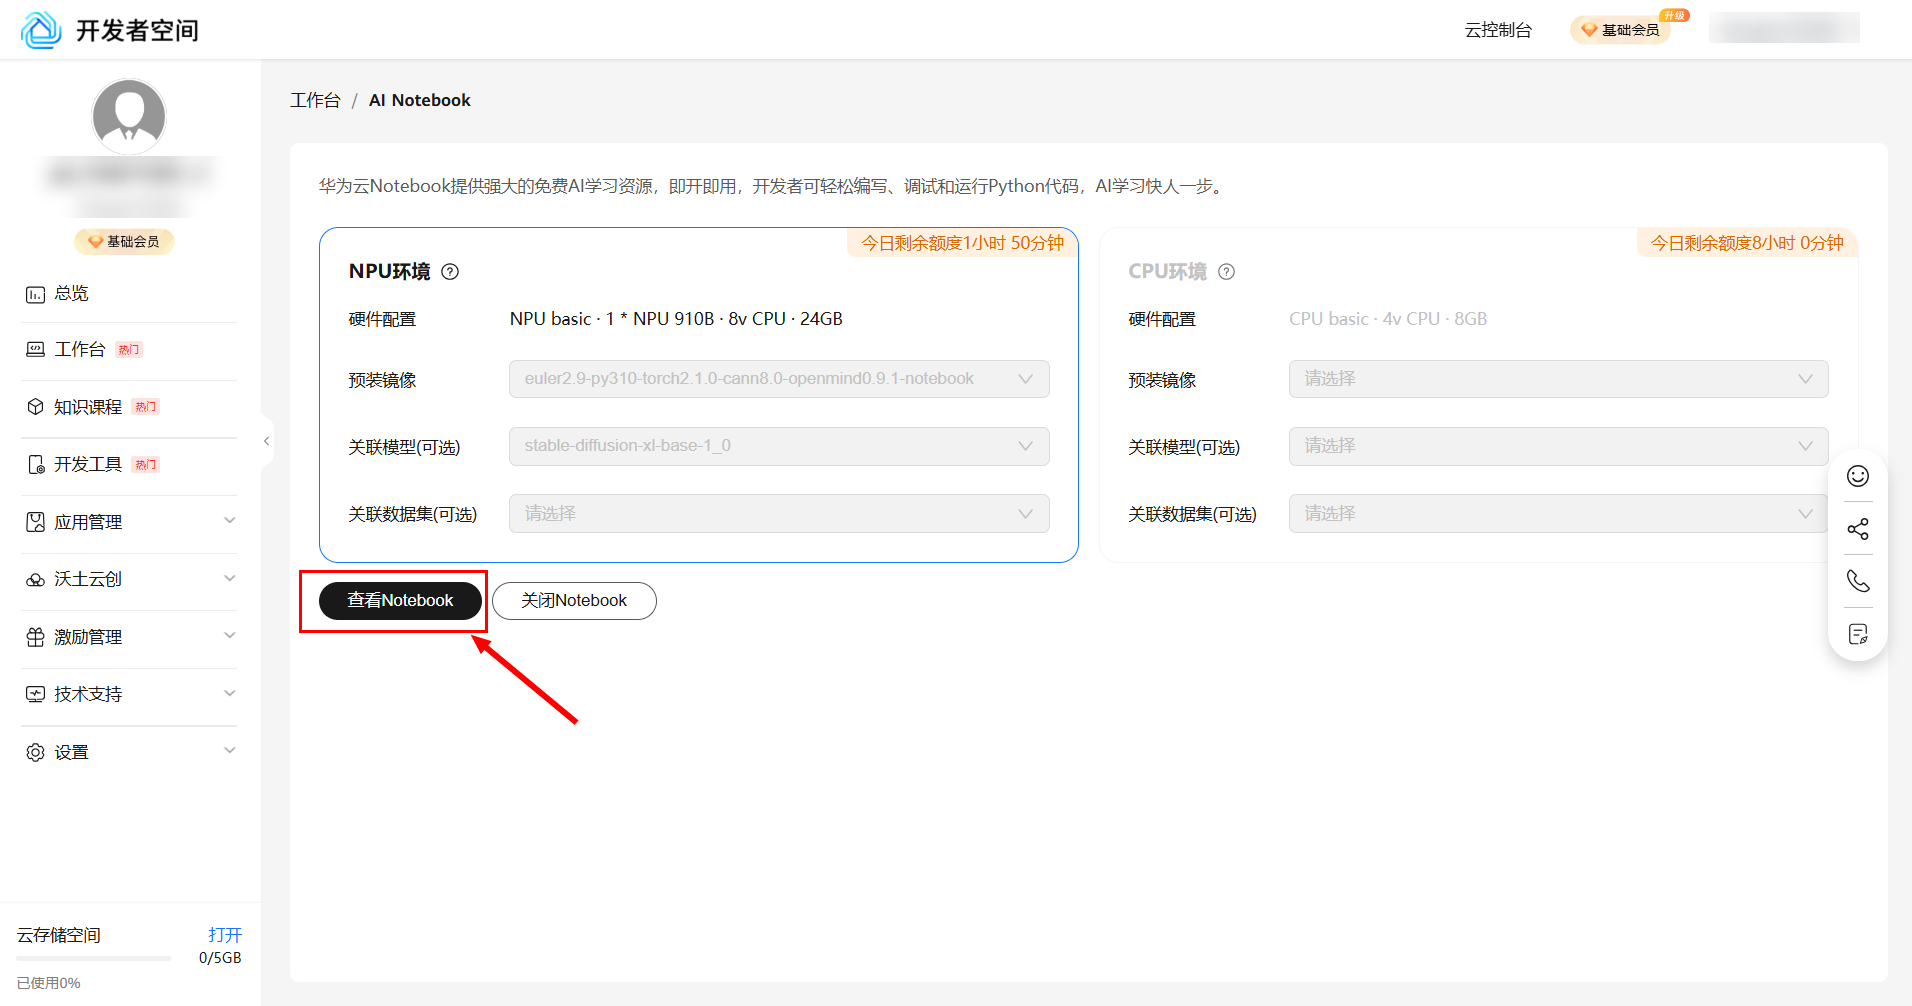
Task: Click the 沃土云创 cloud icon
Action: [x=35, y=579]
